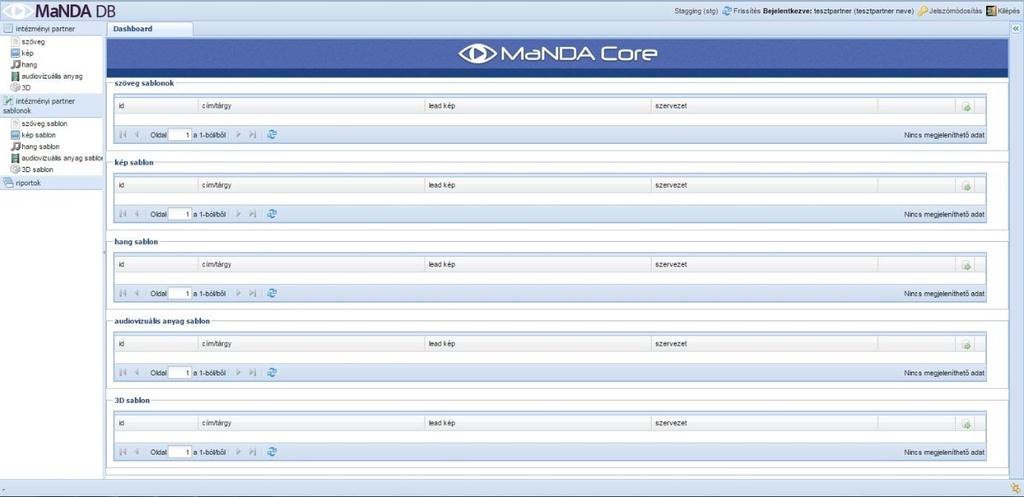Image resolution: width=1024 pixels, height=497 pixels.
Task: Go to next page in szöveg sablonok
Action: pyautogui.click(x=238, y=135)
